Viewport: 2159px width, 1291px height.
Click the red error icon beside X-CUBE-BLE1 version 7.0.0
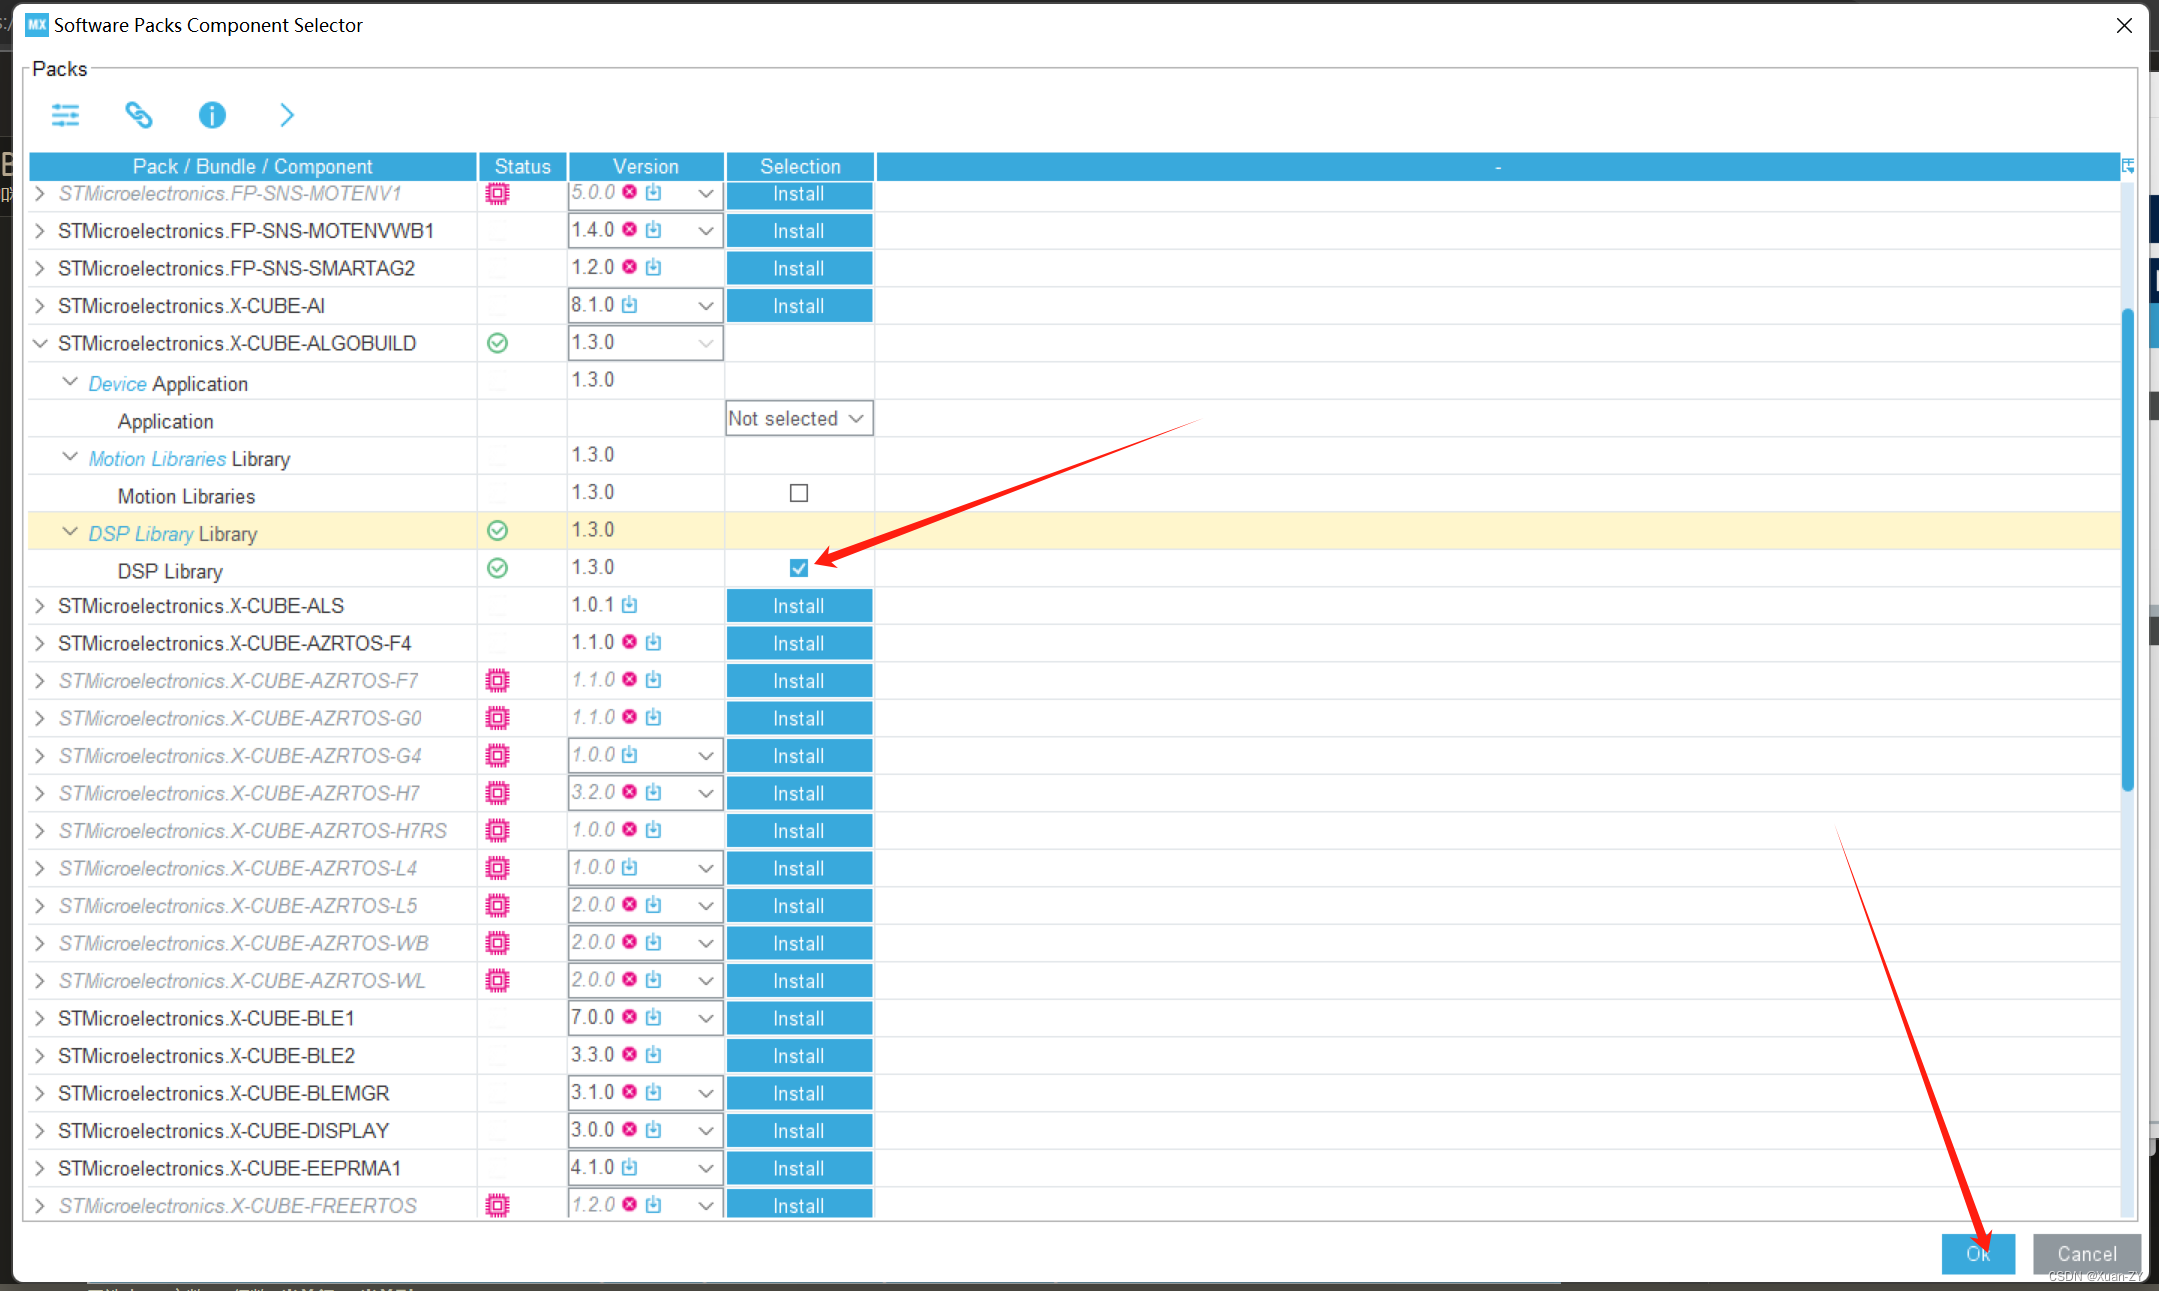629,1017
